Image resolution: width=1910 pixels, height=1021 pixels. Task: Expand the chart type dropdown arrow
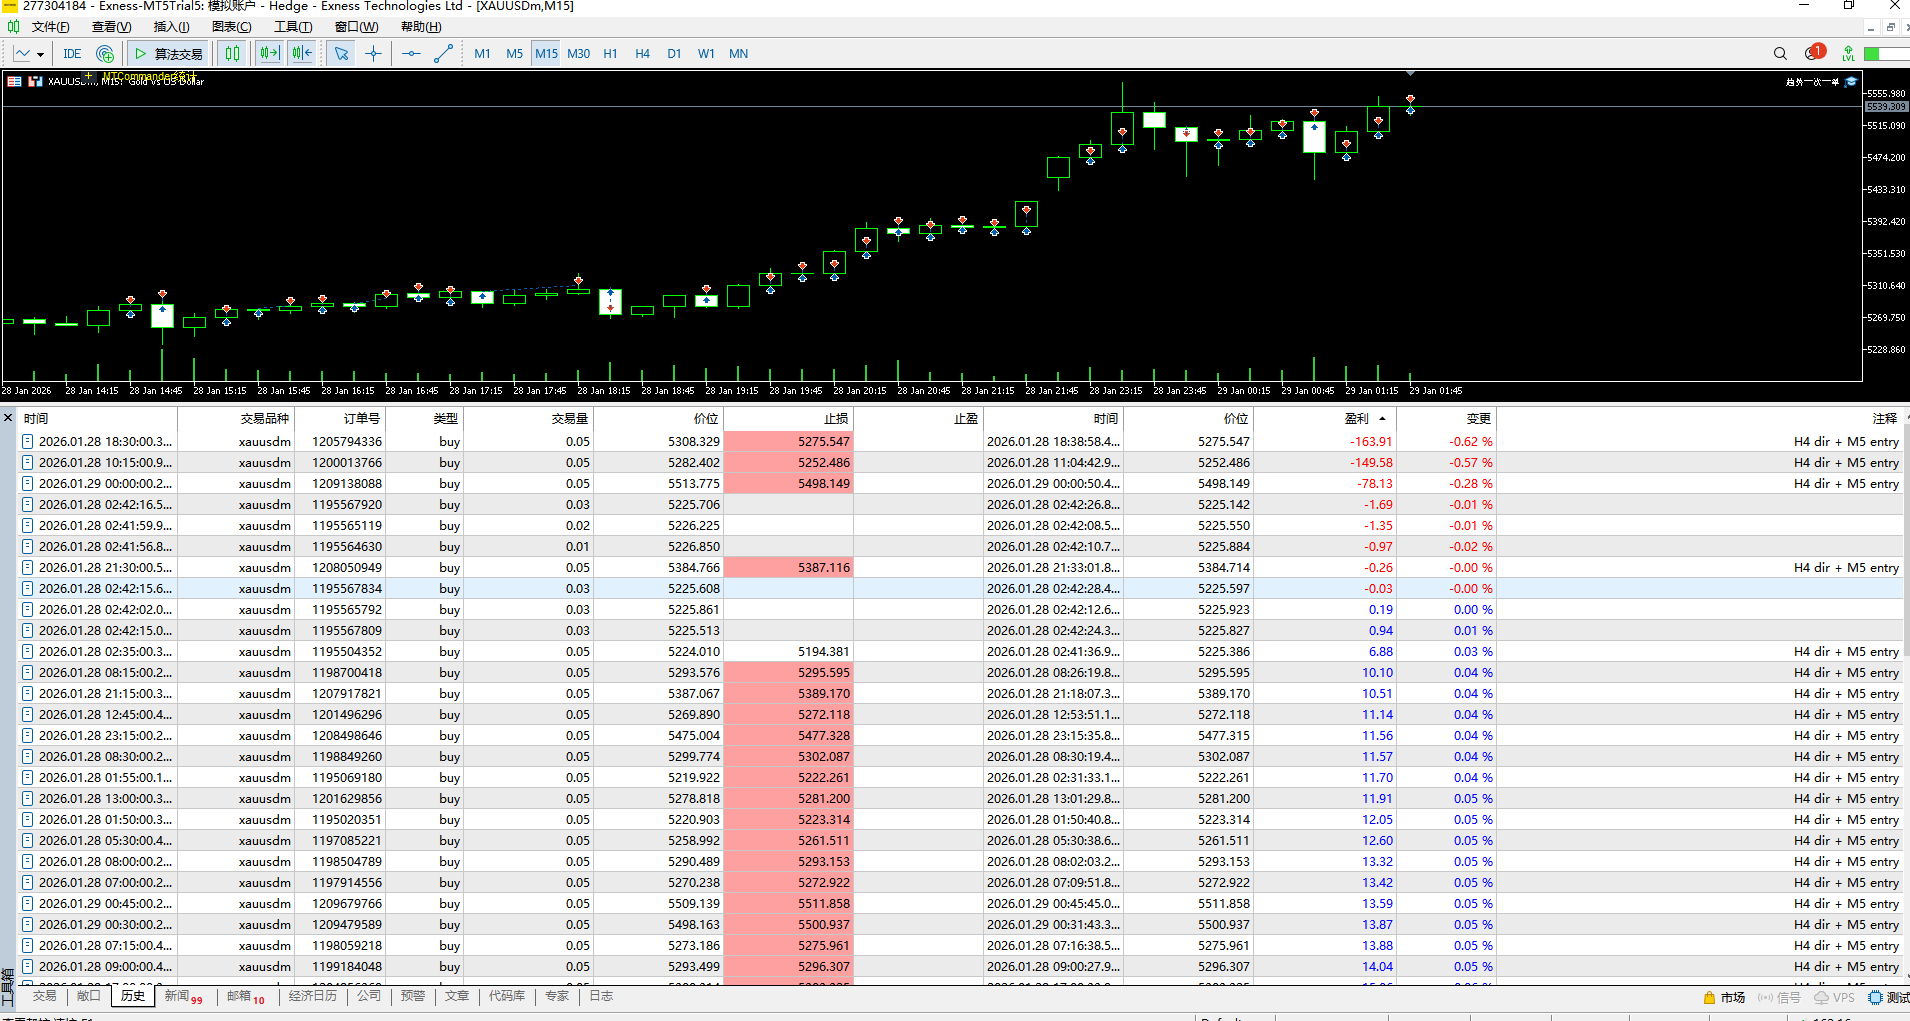pyautogui.click(x=40, y=54)
